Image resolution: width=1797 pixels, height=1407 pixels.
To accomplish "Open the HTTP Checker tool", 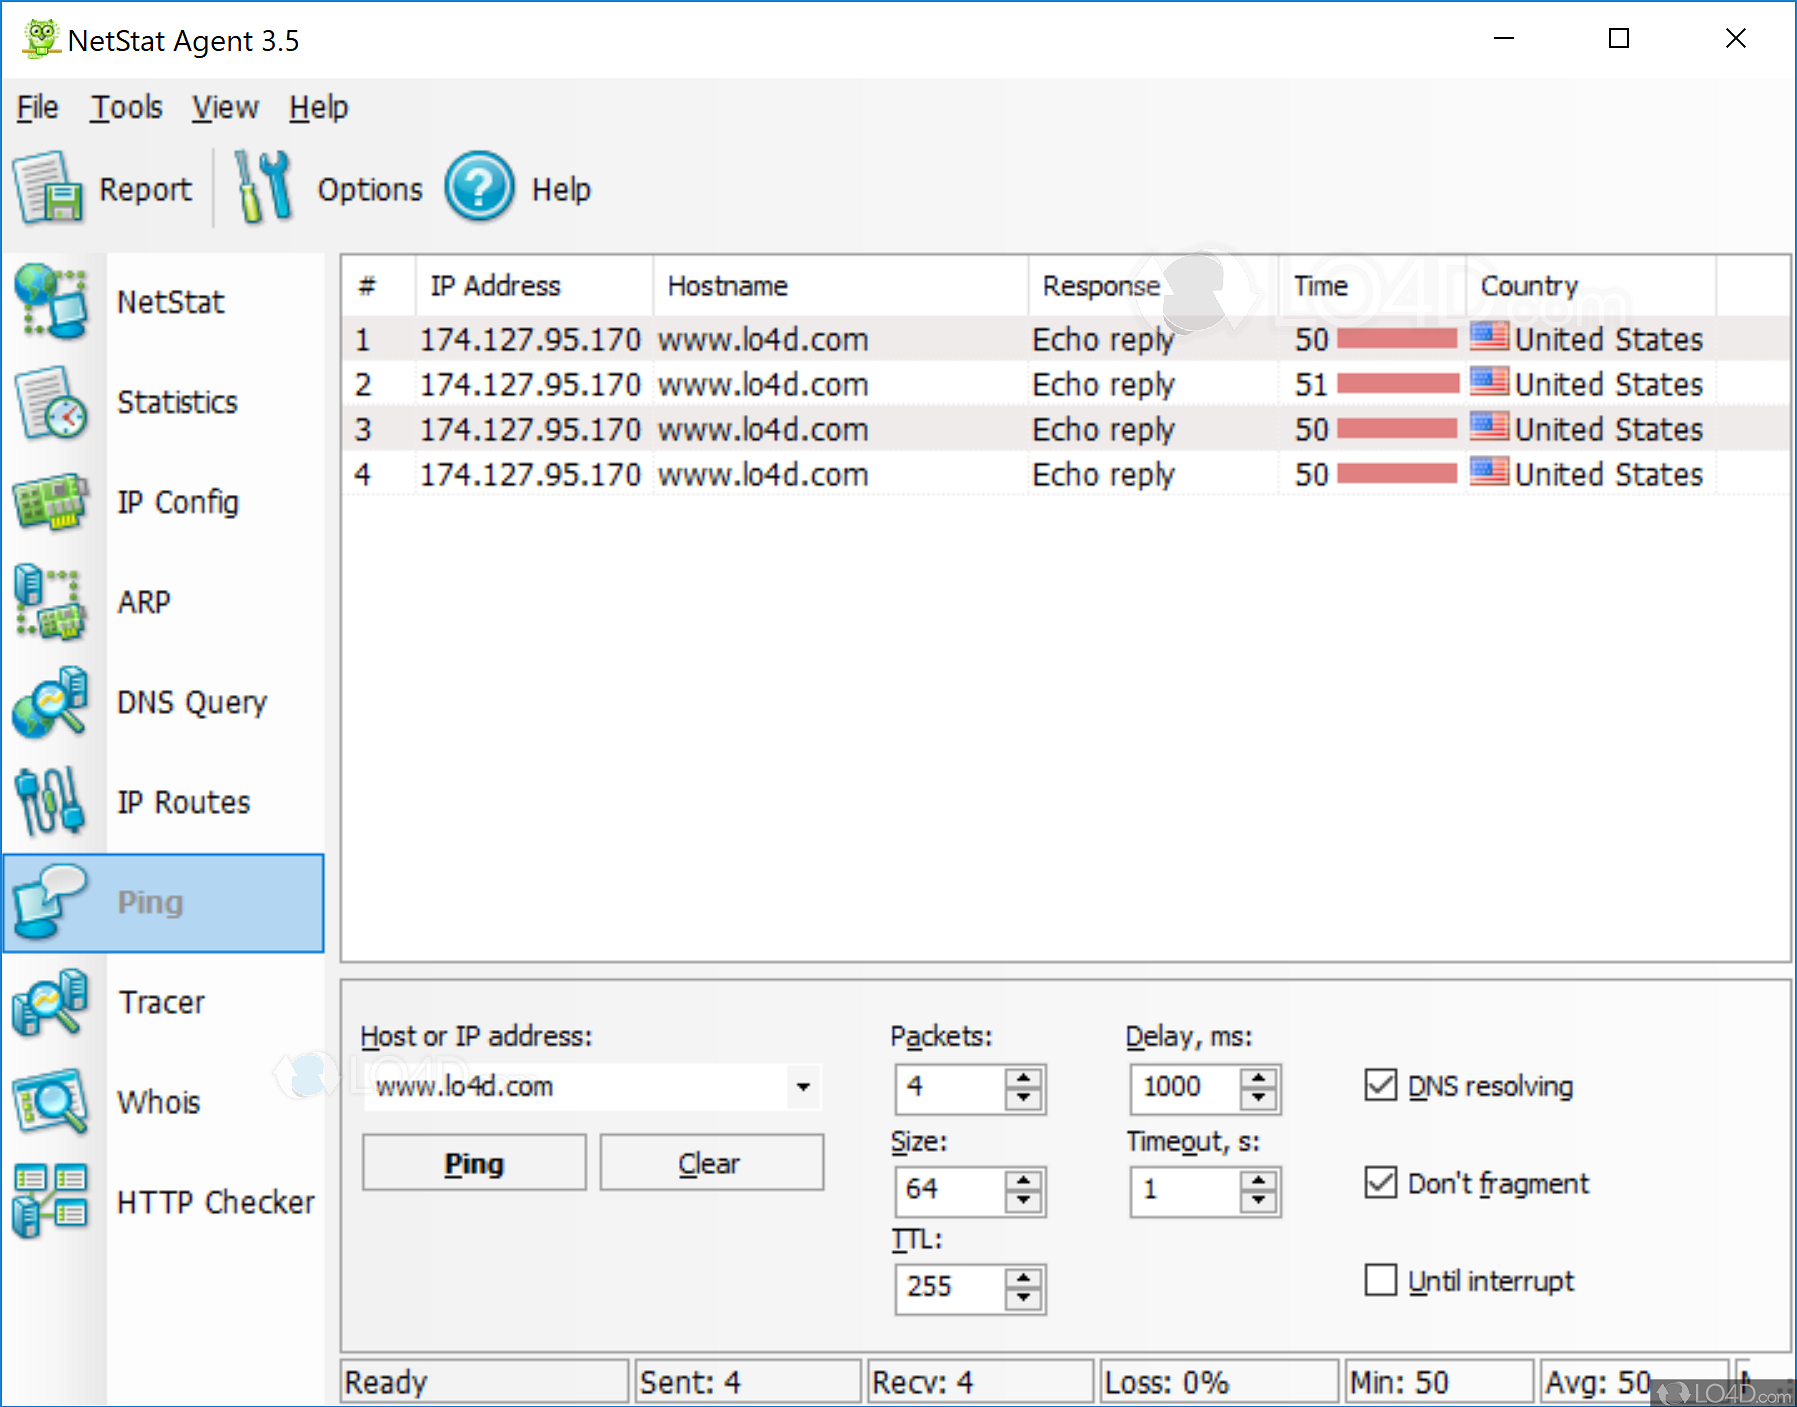I will (x=216, y=1201).
